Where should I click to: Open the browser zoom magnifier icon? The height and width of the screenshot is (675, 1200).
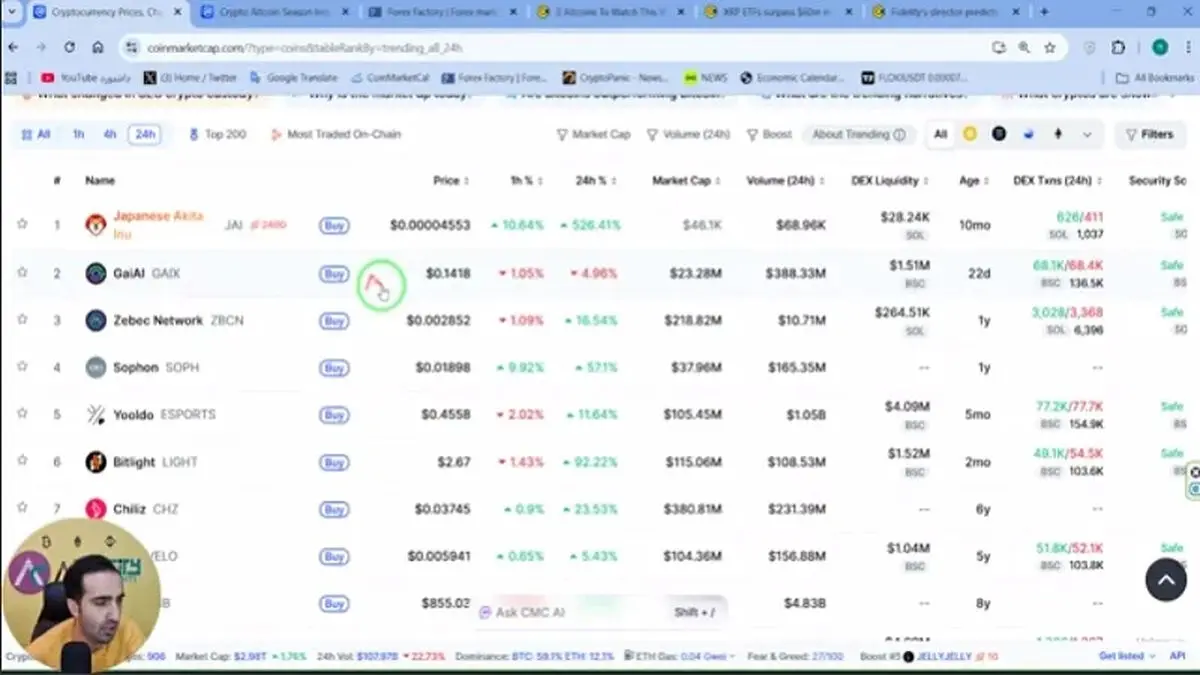[x=1024, y=47]
